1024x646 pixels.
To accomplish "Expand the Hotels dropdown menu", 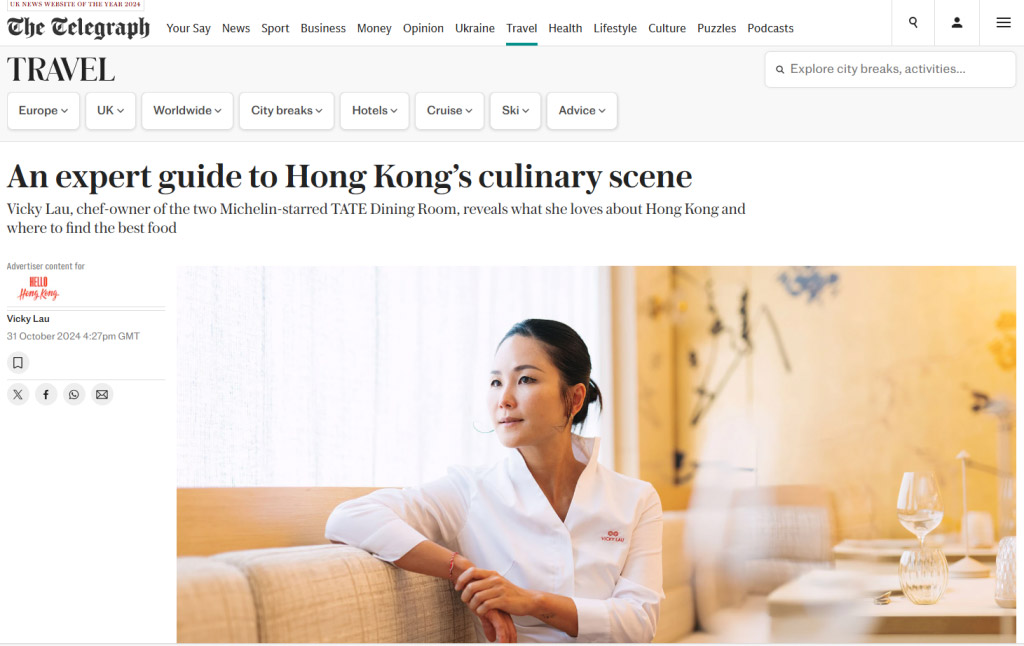I will coord(375,110).
